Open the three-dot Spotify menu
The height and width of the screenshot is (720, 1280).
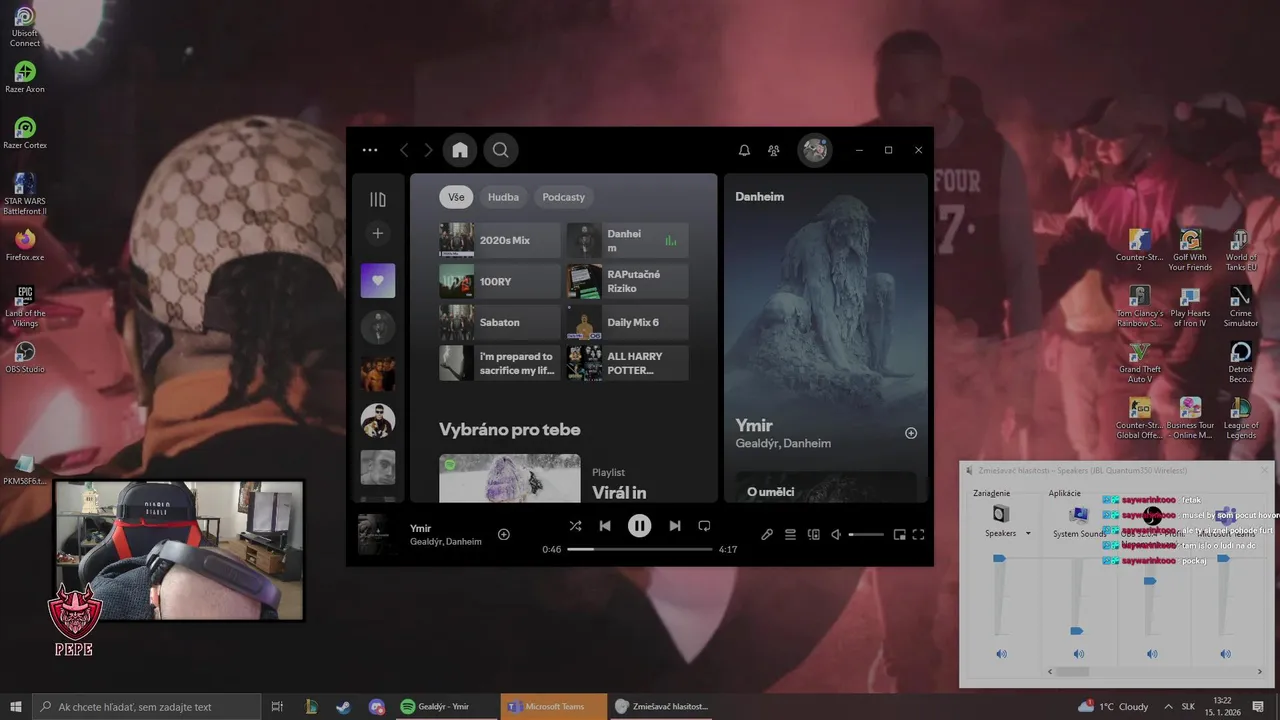(x=370, y=150)
